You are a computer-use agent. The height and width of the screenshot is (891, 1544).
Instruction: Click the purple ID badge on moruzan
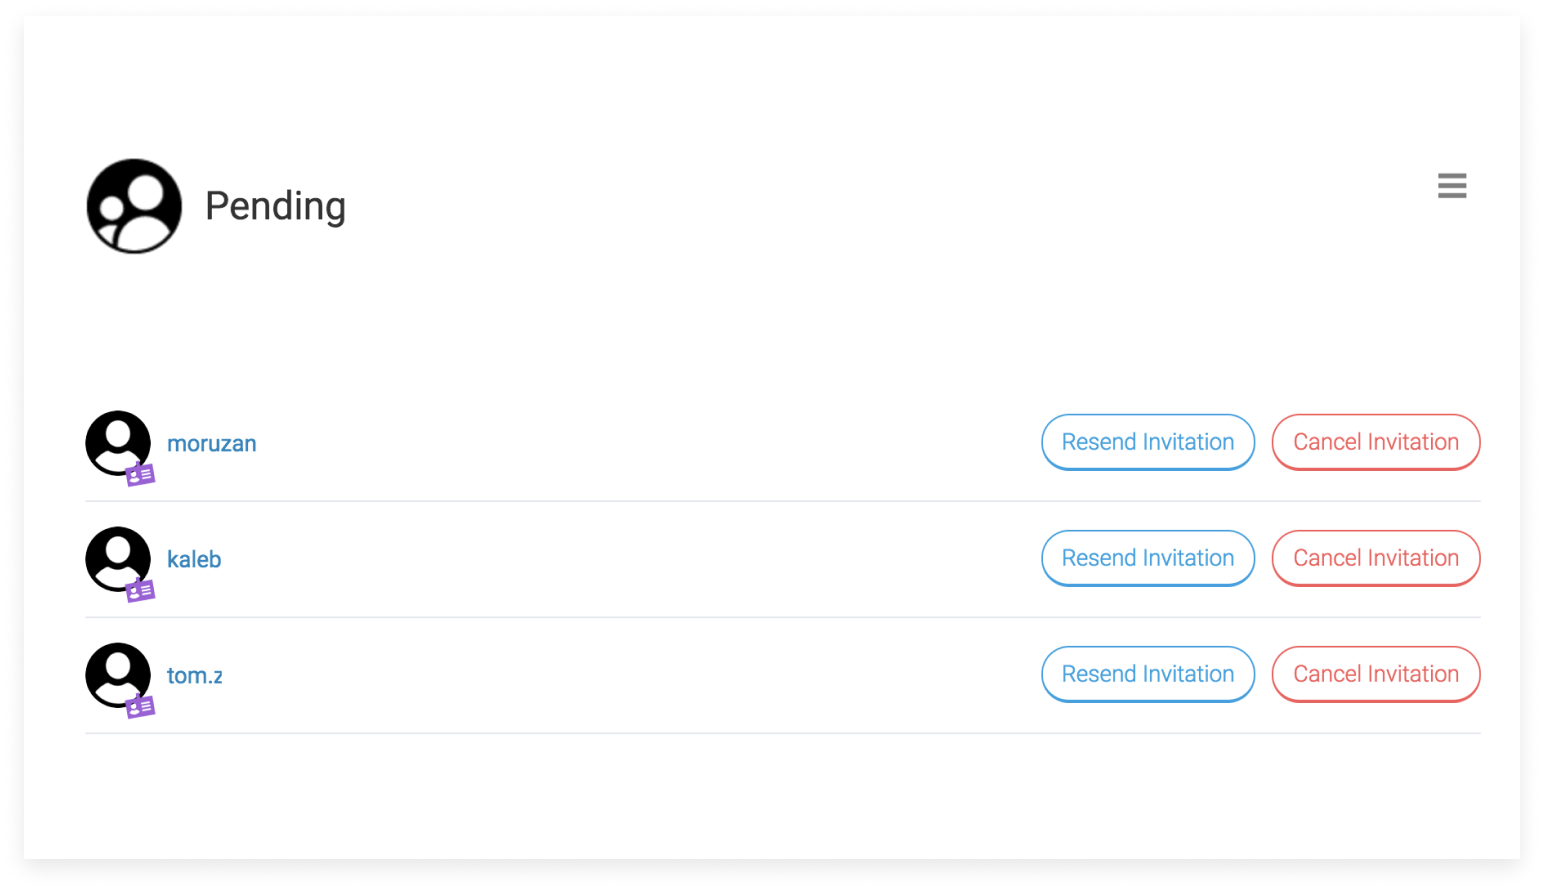click(x=140, y=475)
